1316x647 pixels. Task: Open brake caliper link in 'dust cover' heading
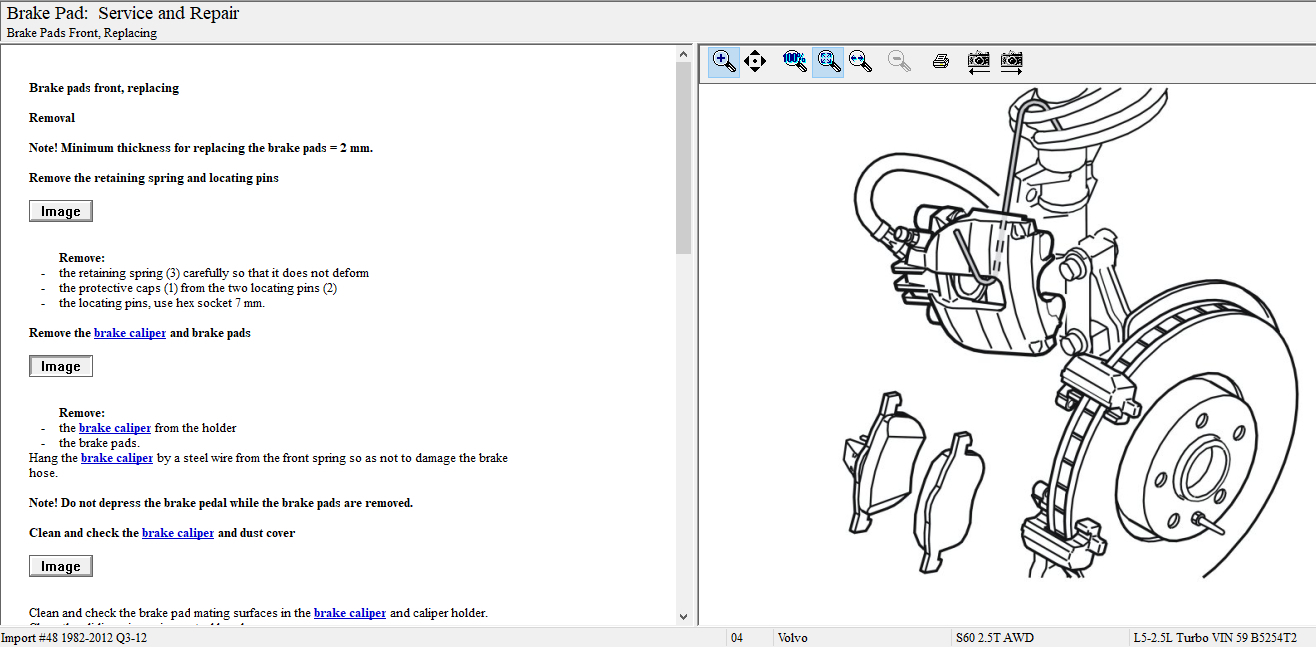coord(178,533)
